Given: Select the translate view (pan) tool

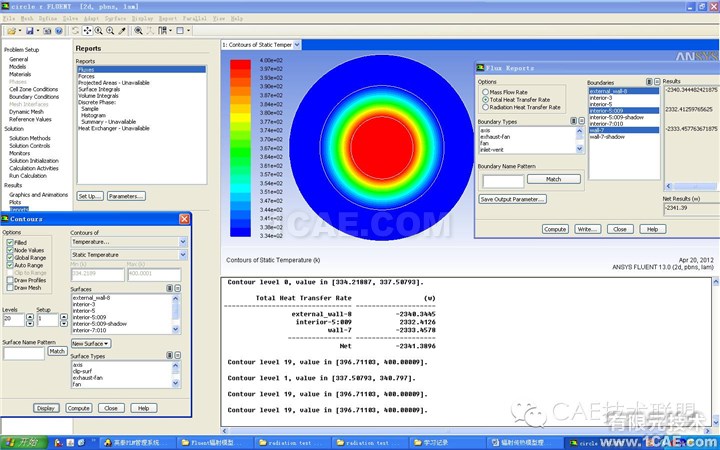Looking at the screenshot, I should coord(90,31).
